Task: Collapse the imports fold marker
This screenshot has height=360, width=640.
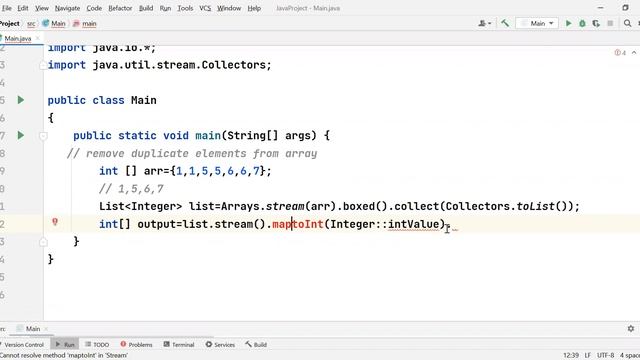Action: (x=43, y=65)
